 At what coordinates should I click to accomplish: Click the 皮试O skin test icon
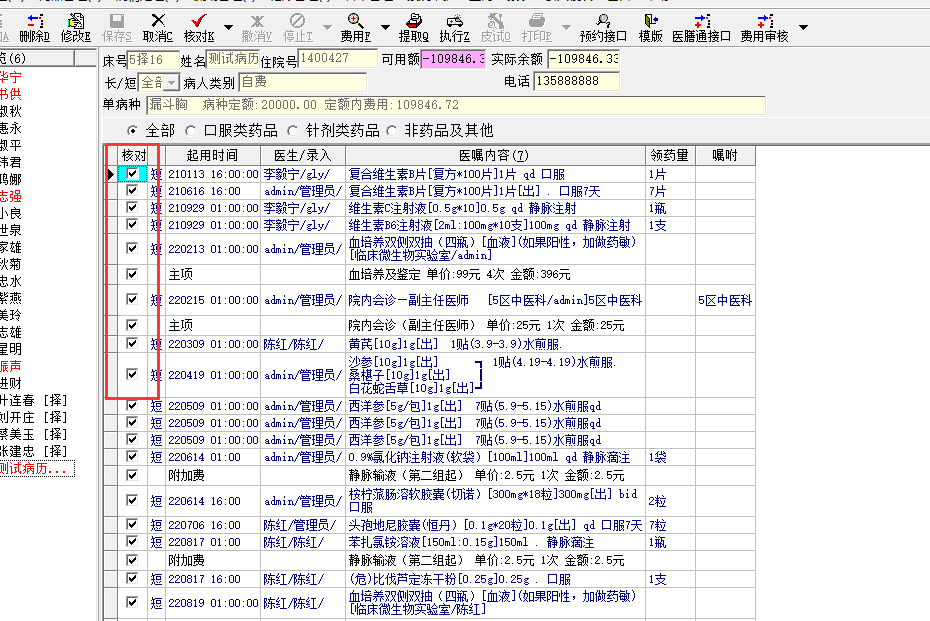pyautogui.click(x=495, y=28)
